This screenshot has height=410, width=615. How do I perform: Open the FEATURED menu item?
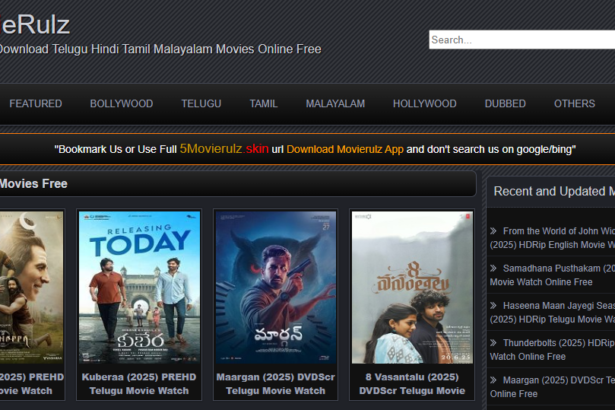36,104
